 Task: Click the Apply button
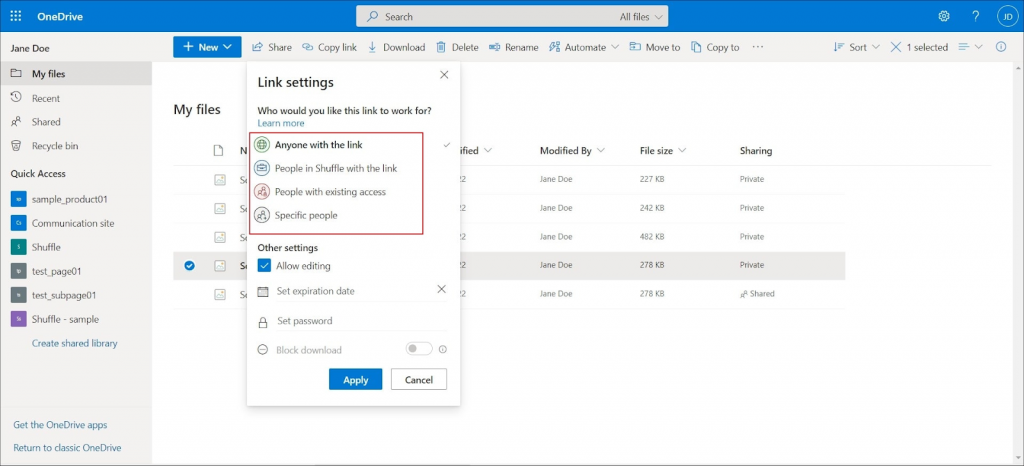click(x=355, y=380)
